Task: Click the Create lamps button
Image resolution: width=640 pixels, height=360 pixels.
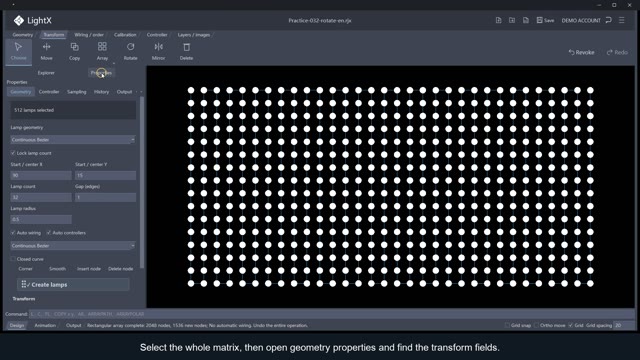Action: (73, 284)
